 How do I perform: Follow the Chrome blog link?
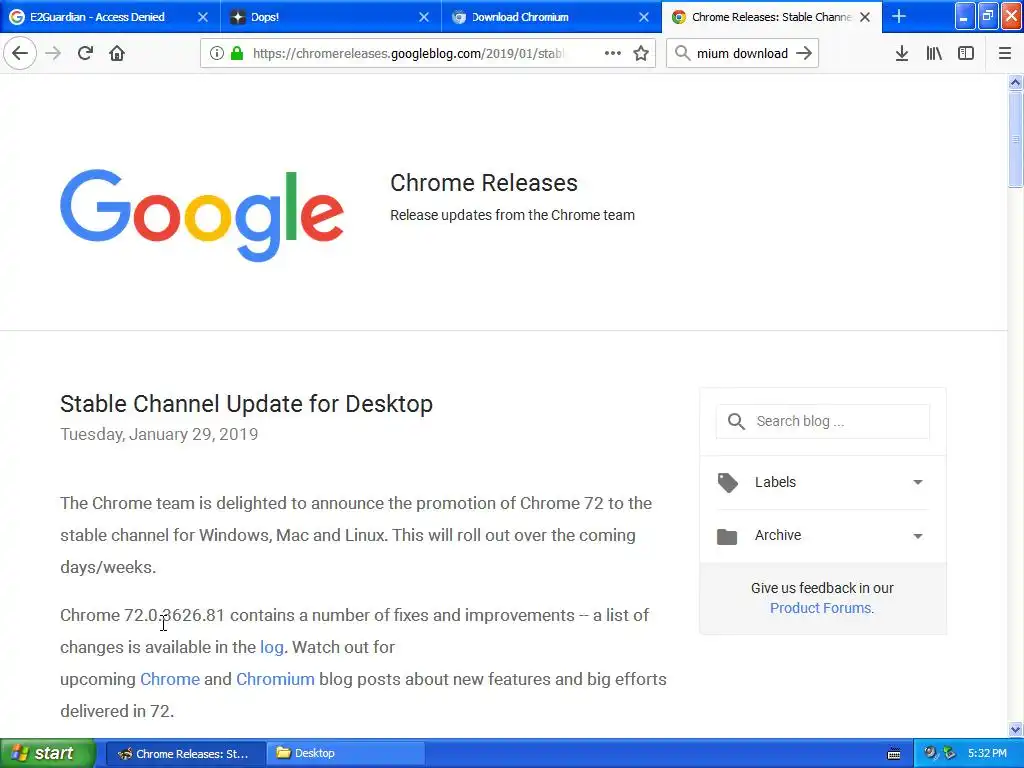[170, 679]
